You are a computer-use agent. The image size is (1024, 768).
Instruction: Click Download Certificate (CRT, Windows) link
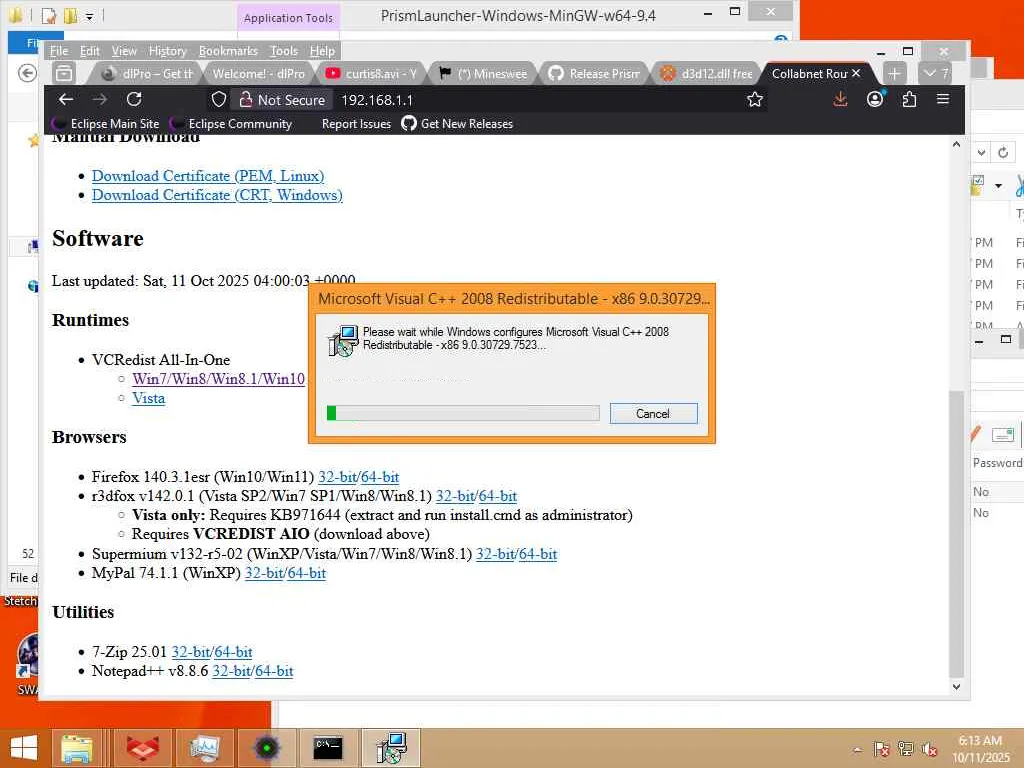click(x=217, y=195)
